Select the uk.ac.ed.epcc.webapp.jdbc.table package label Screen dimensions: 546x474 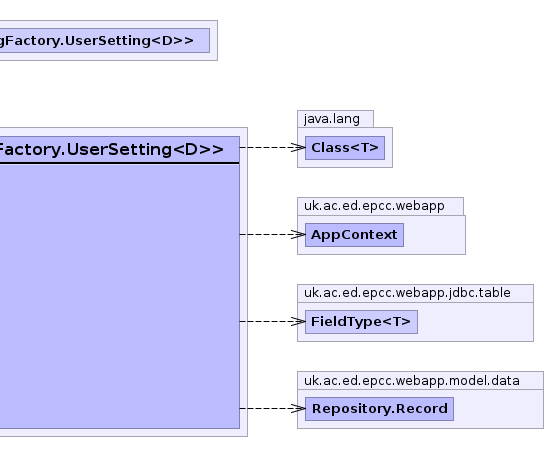[x=407, y=293]
